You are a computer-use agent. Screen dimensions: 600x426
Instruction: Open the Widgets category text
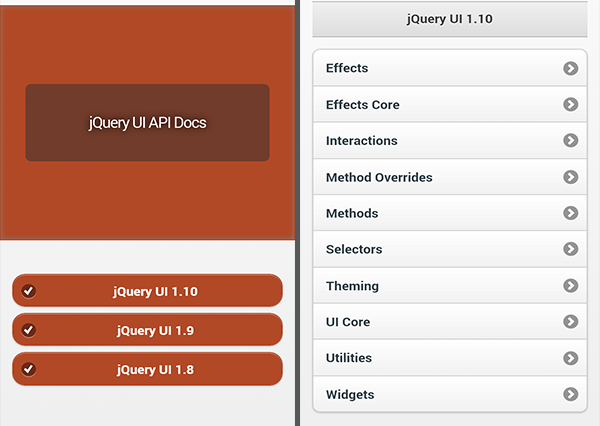(350, 395)
